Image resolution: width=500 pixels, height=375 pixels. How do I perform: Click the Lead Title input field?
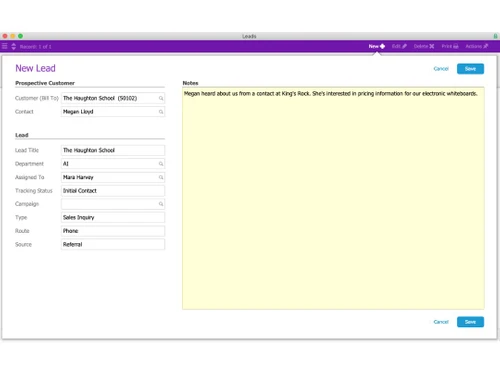(x=113, y=150)
